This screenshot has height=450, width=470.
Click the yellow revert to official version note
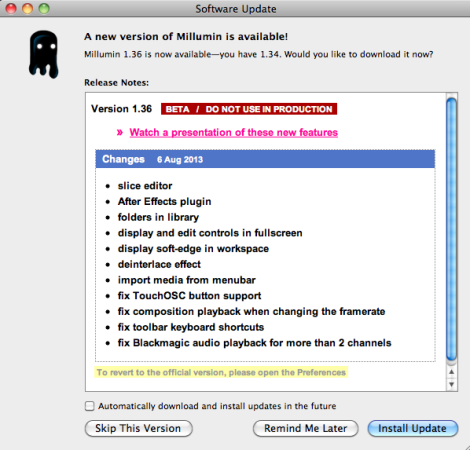click(x=221, y=372)
